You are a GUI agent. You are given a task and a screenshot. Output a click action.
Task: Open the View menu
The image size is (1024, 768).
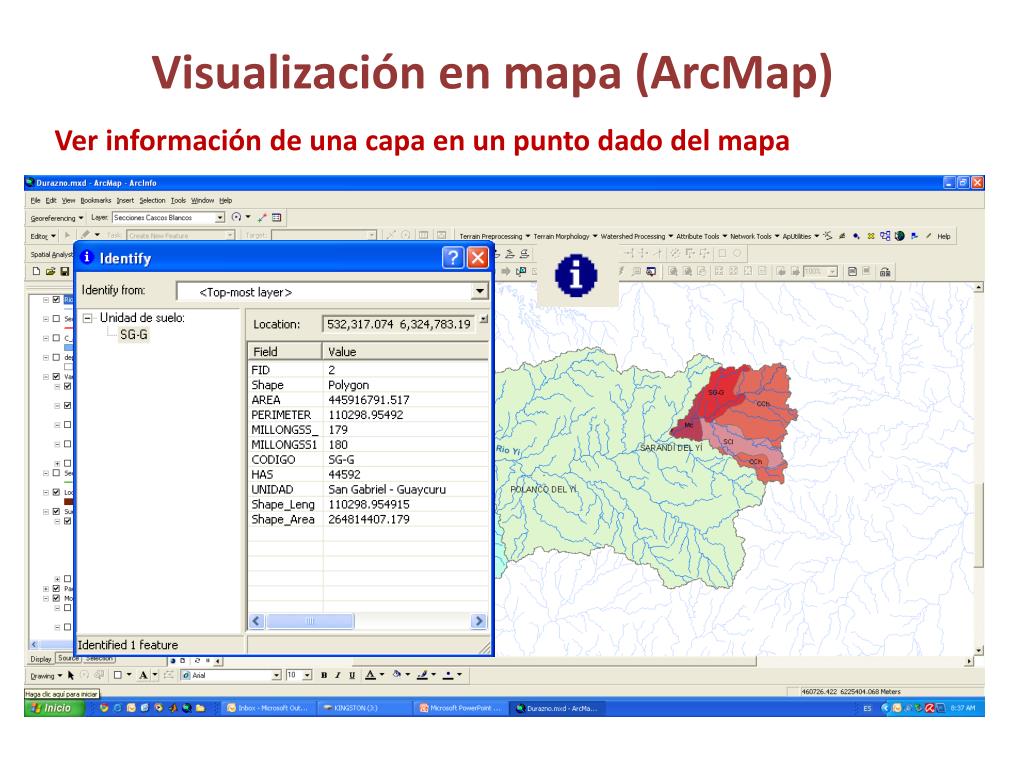pos(69,200)
